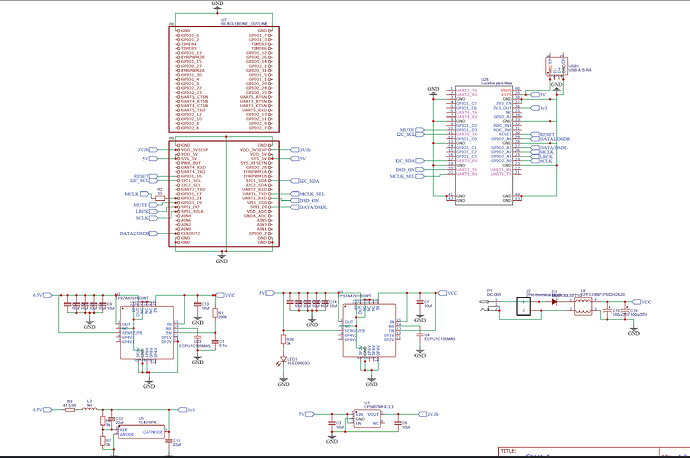Select the D1 diode symbol
Screen dimensions: 690x458
pos(554,302)
